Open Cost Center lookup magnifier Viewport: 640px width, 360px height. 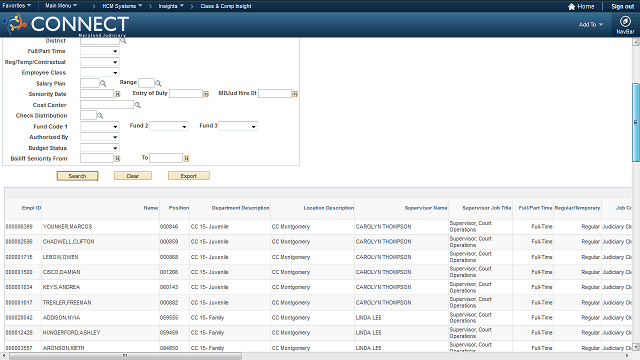[x=138, y=105]
